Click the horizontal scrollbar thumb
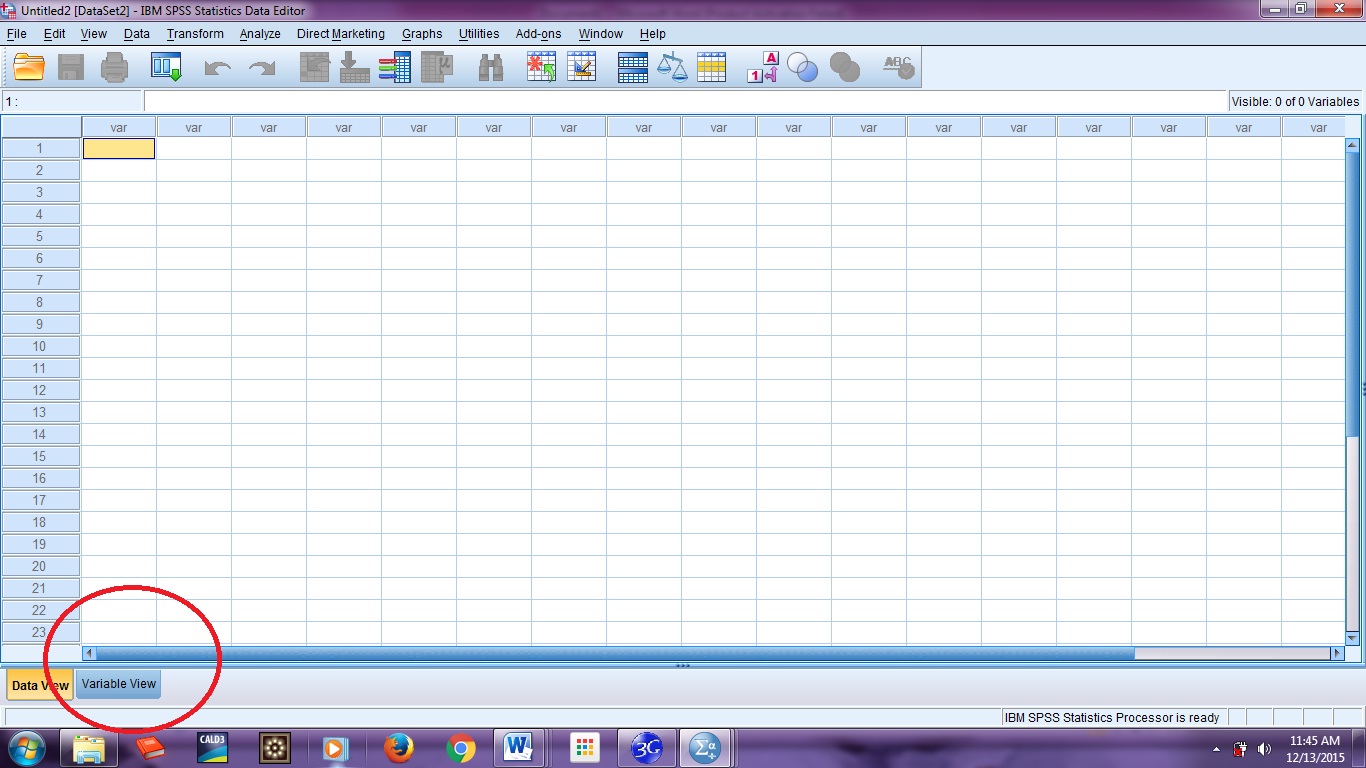The height and width of the screenshot is (768, 1366). coord(616,653)
